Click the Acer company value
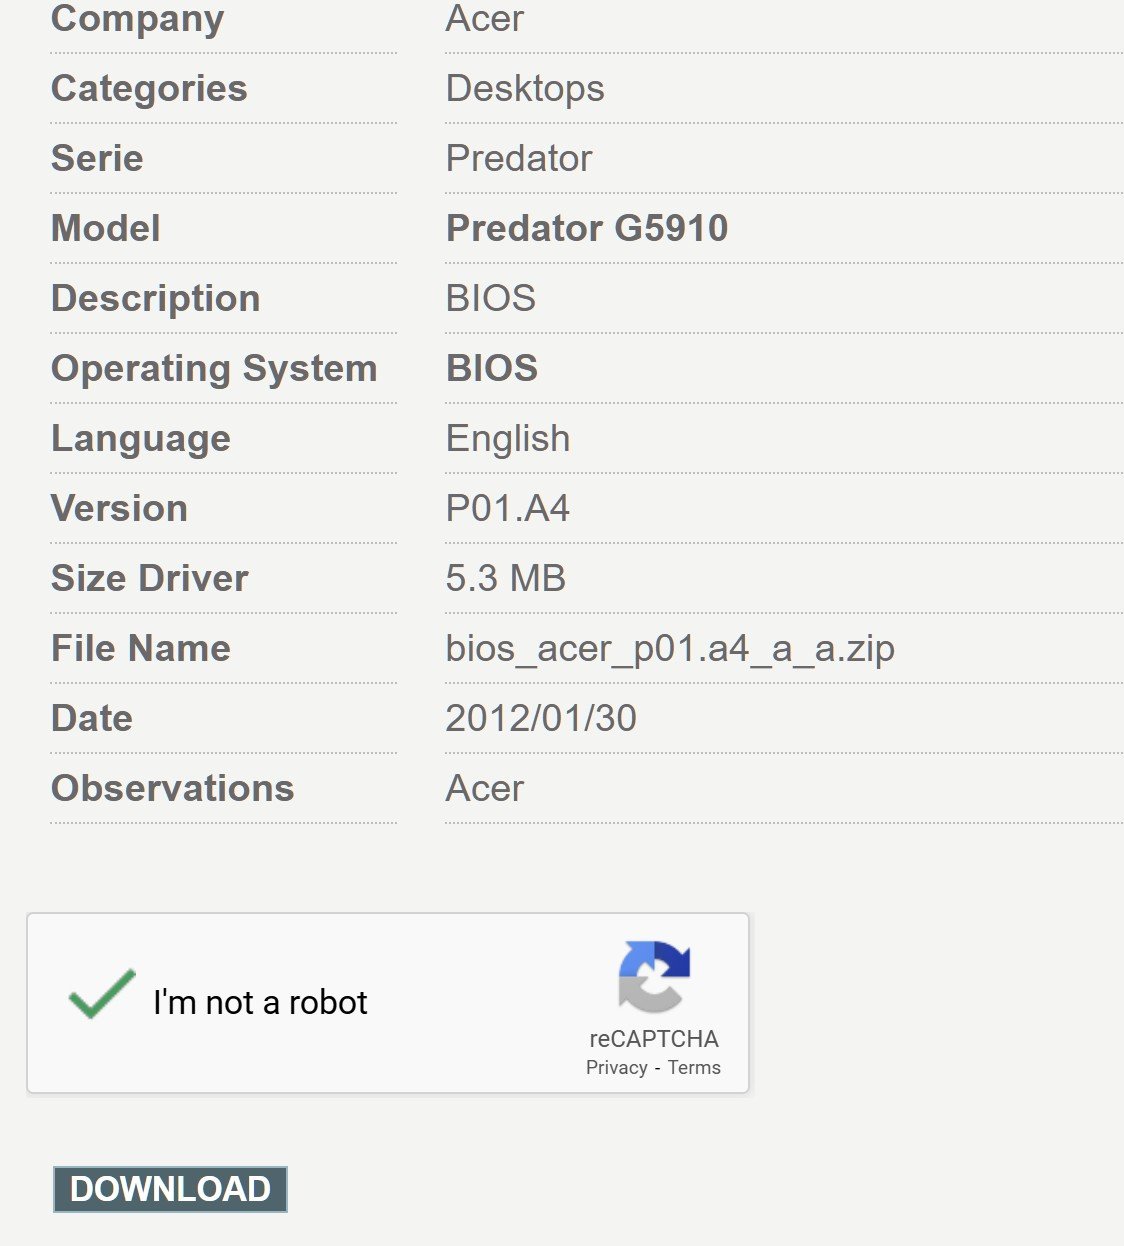This screenshot has height=1246, width=1124. (485, 18)
